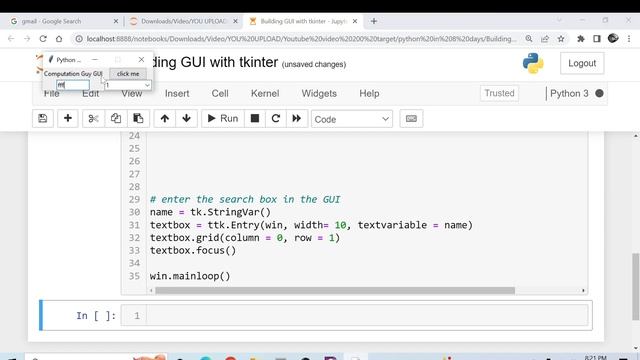The width and height of the screenshot is (640, 360).
Task: Open the Kernel menu
Action: click(x=265, y=93)
